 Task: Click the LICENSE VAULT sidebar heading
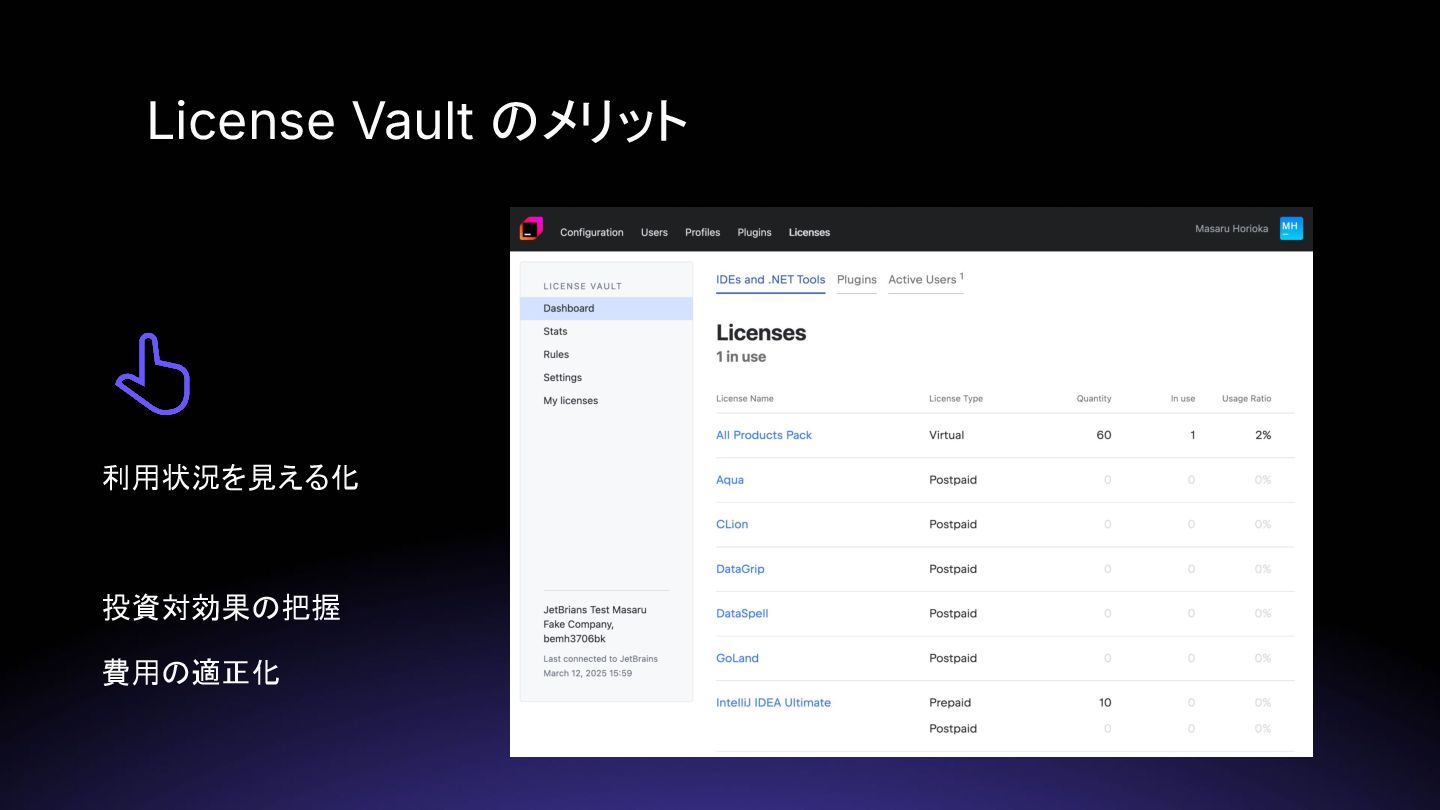point(582,286)
